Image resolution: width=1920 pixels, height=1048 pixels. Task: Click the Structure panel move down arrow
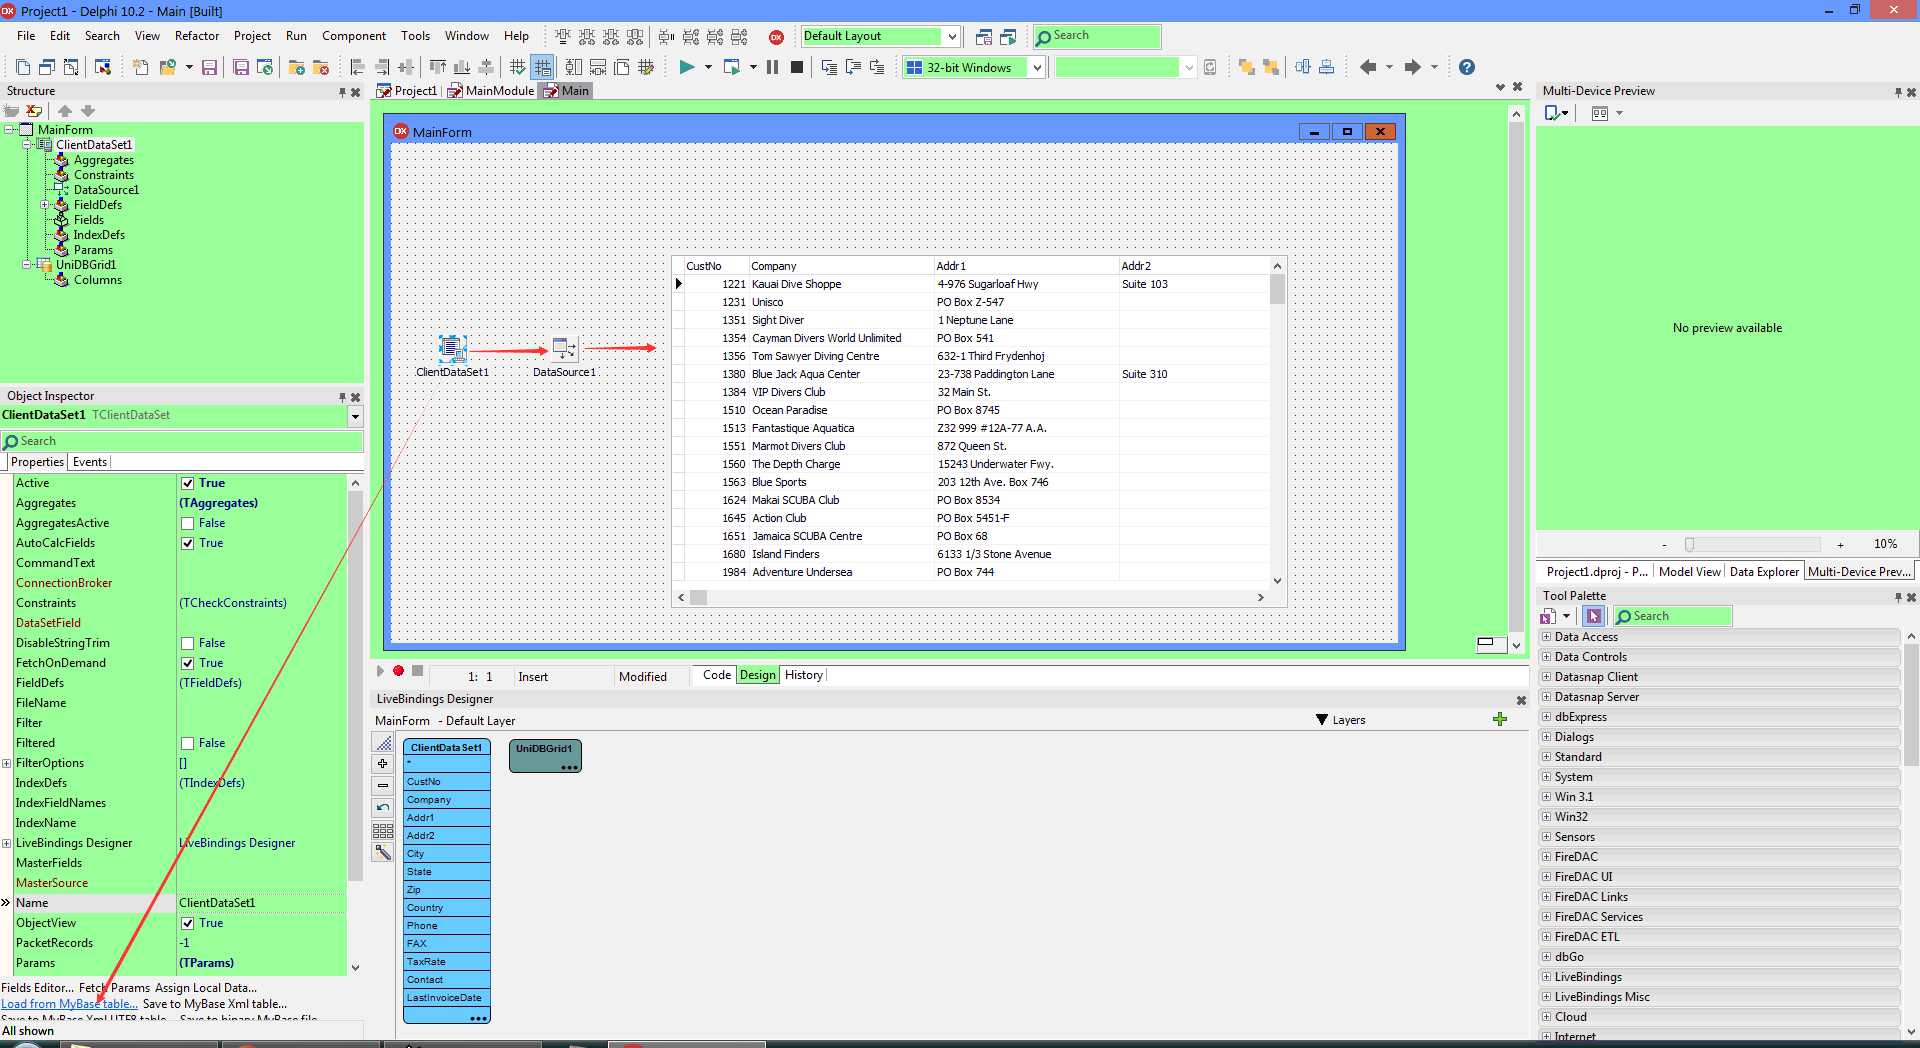tap(88, 111)
